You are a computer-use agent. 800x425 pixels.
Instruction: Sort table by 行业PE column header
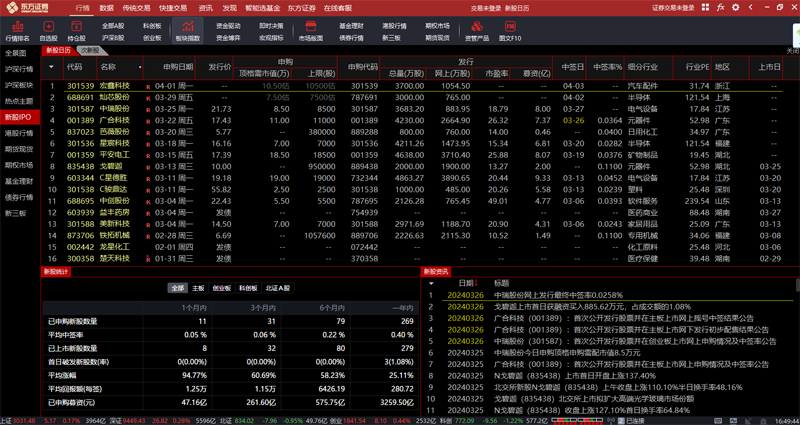pyautogui.click(x=697, y=67)
